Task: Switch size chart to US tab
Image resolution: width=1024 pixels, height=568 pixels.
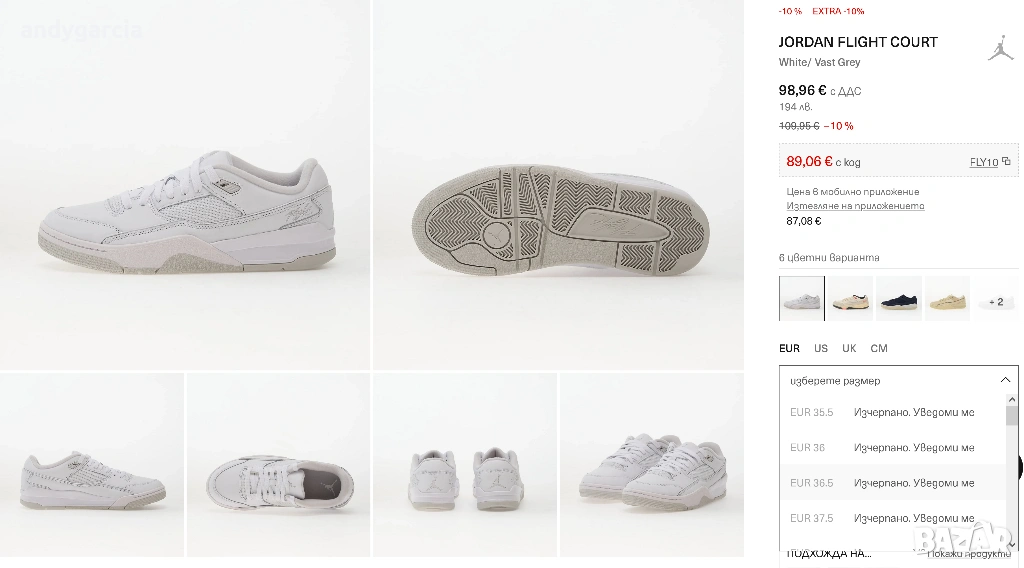Action: [x=821, y=349]
